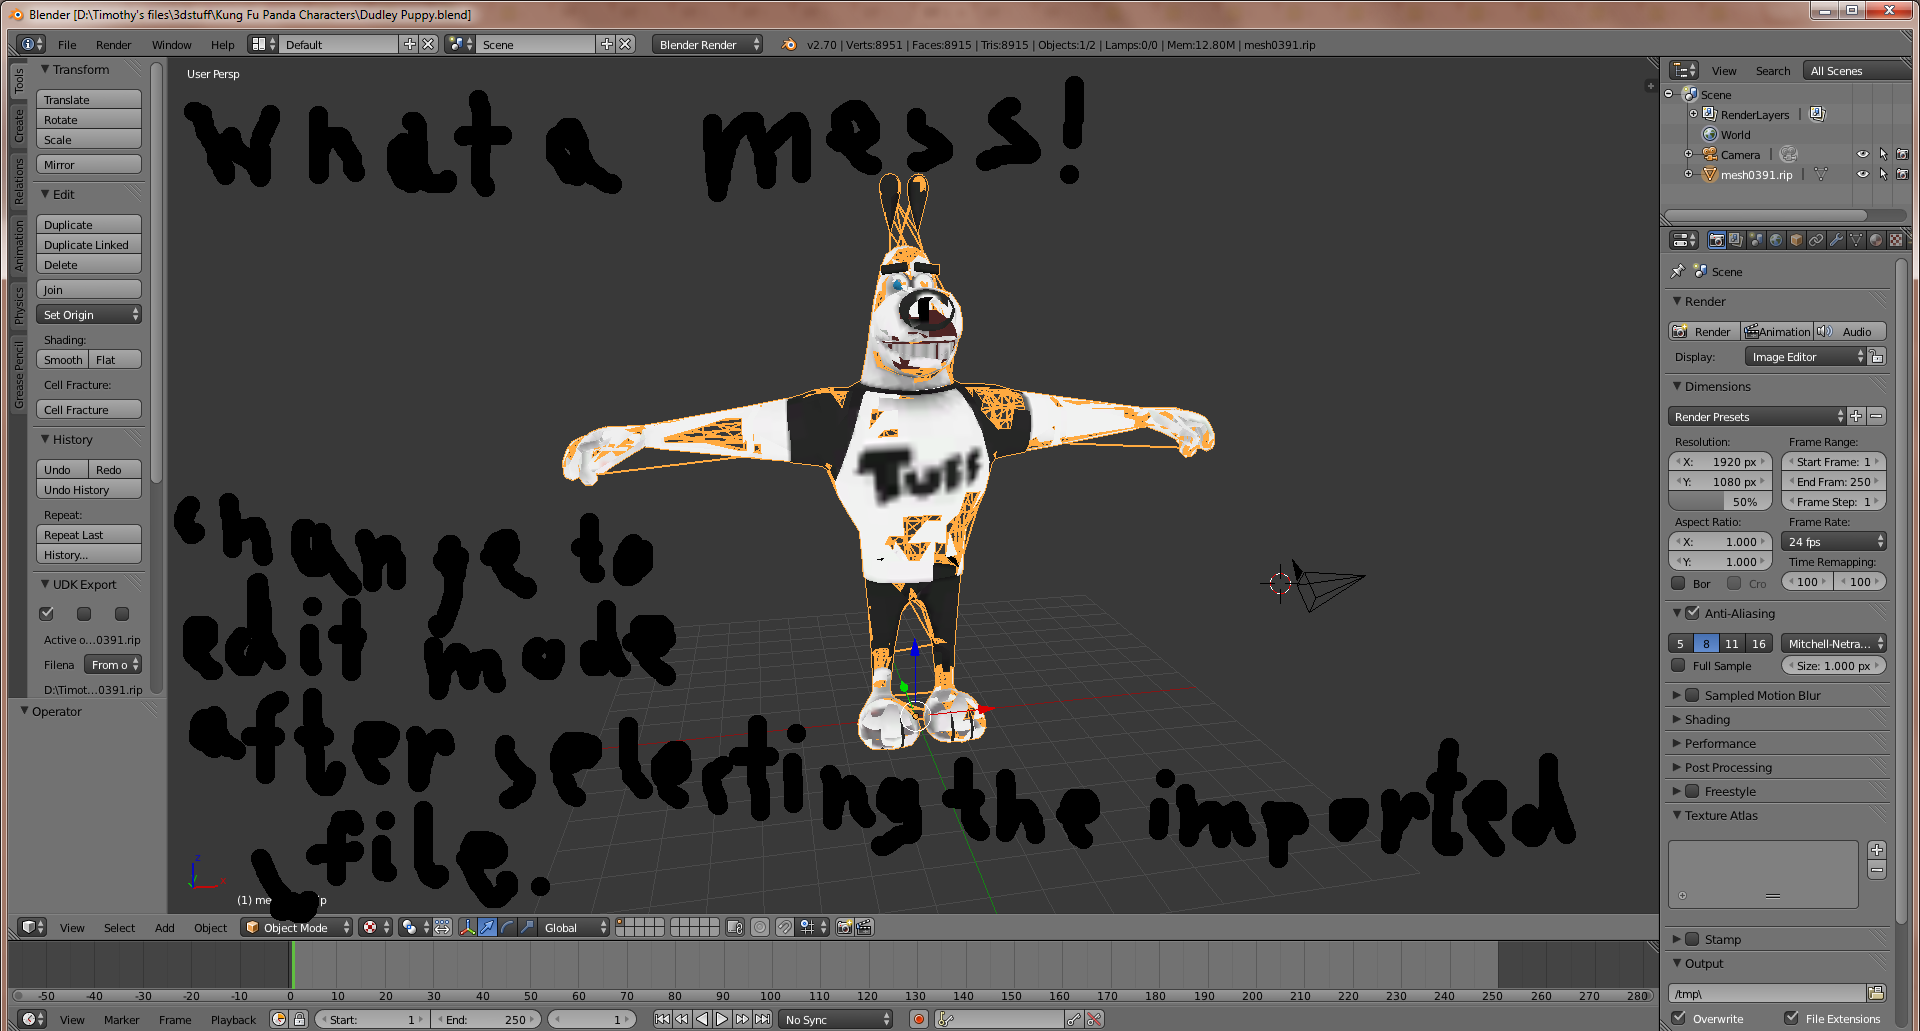
Task: Play animation in reverse in timeline
Action: (702, 1019)
